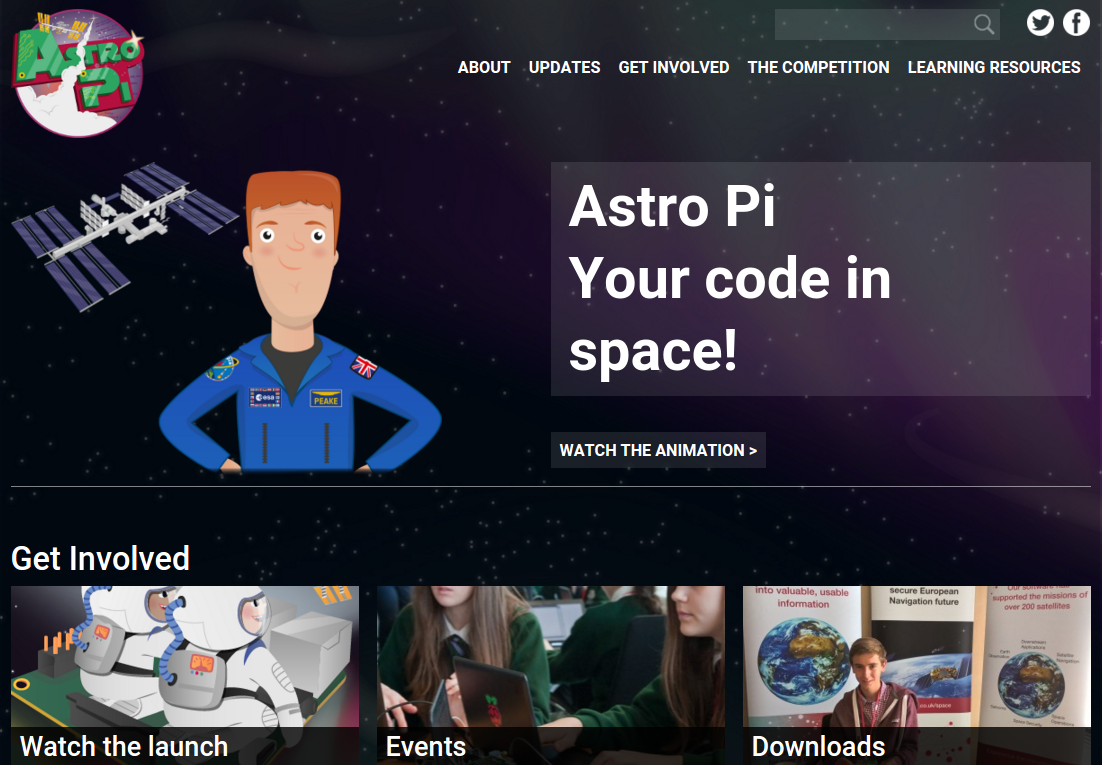Click the Watch The Animation button

pos(658,450)
